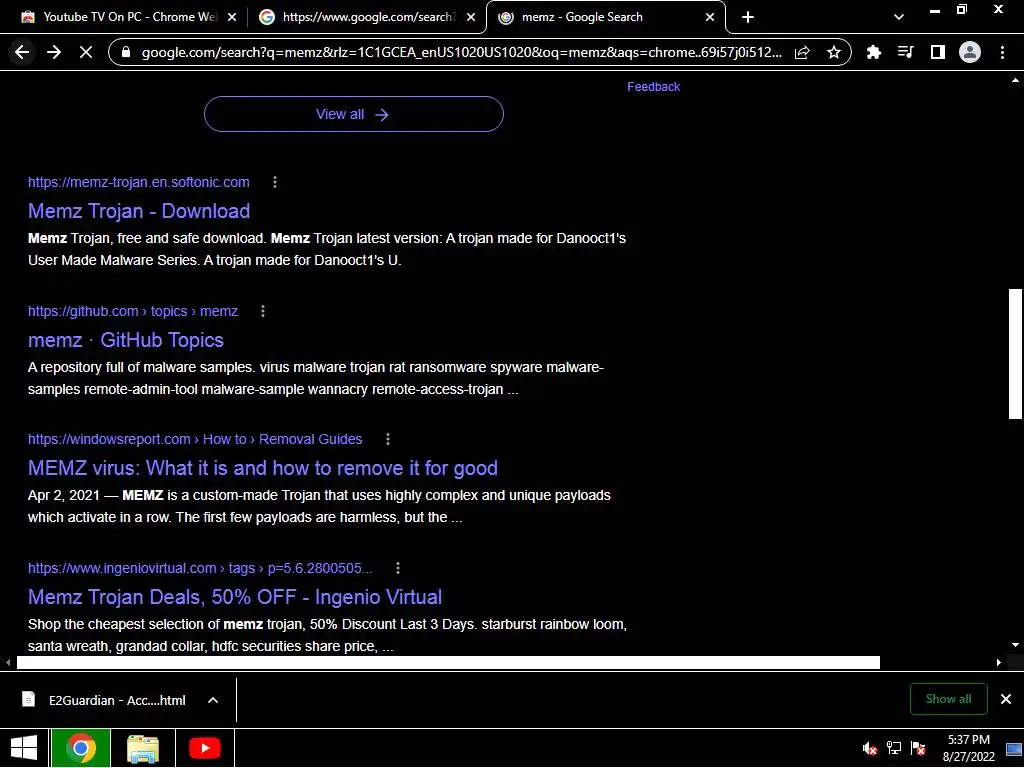Close the downloads bar
Screen dimensions: 1024x768
tap(1006, 699)
